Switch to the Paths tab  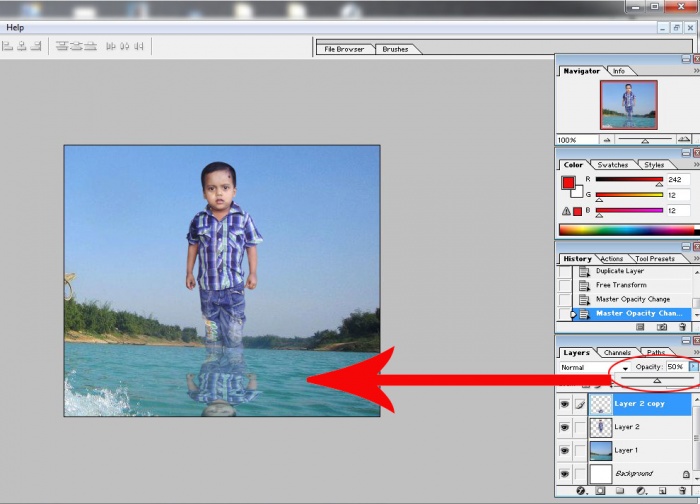point(656,353)
